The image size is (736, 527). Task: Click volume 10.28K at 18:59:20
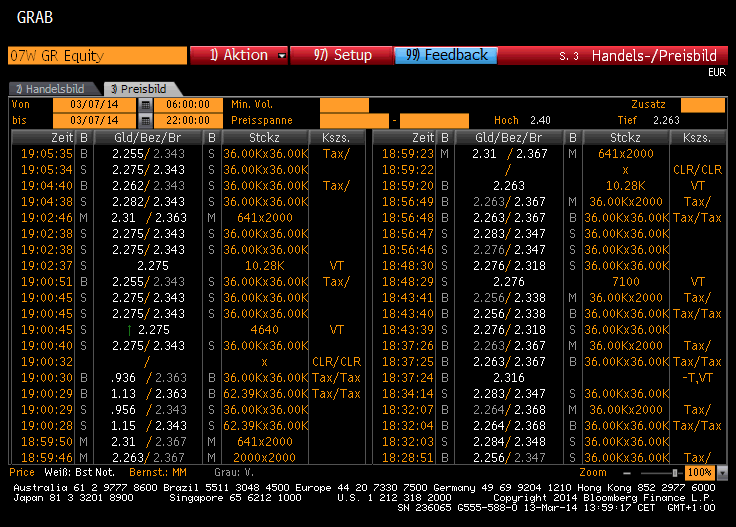626,186
